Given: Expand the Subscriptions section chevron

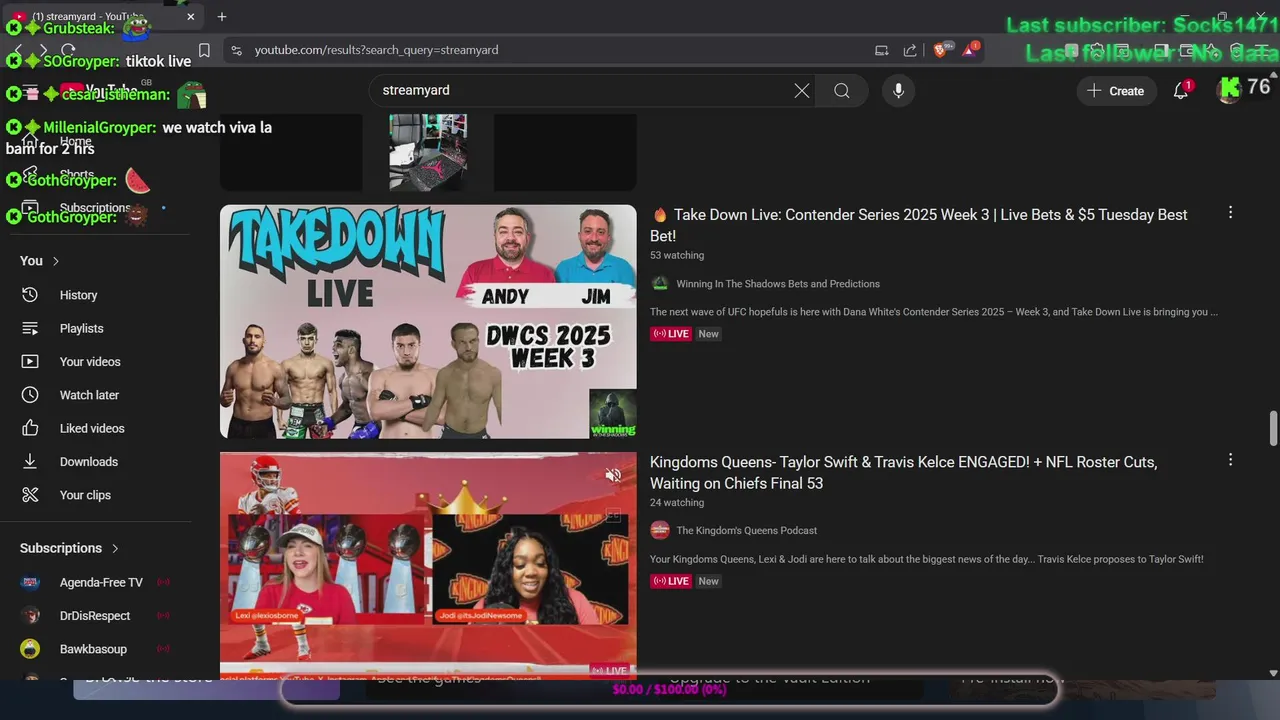Looking at the screenshot, I should (x=115, y=548).
